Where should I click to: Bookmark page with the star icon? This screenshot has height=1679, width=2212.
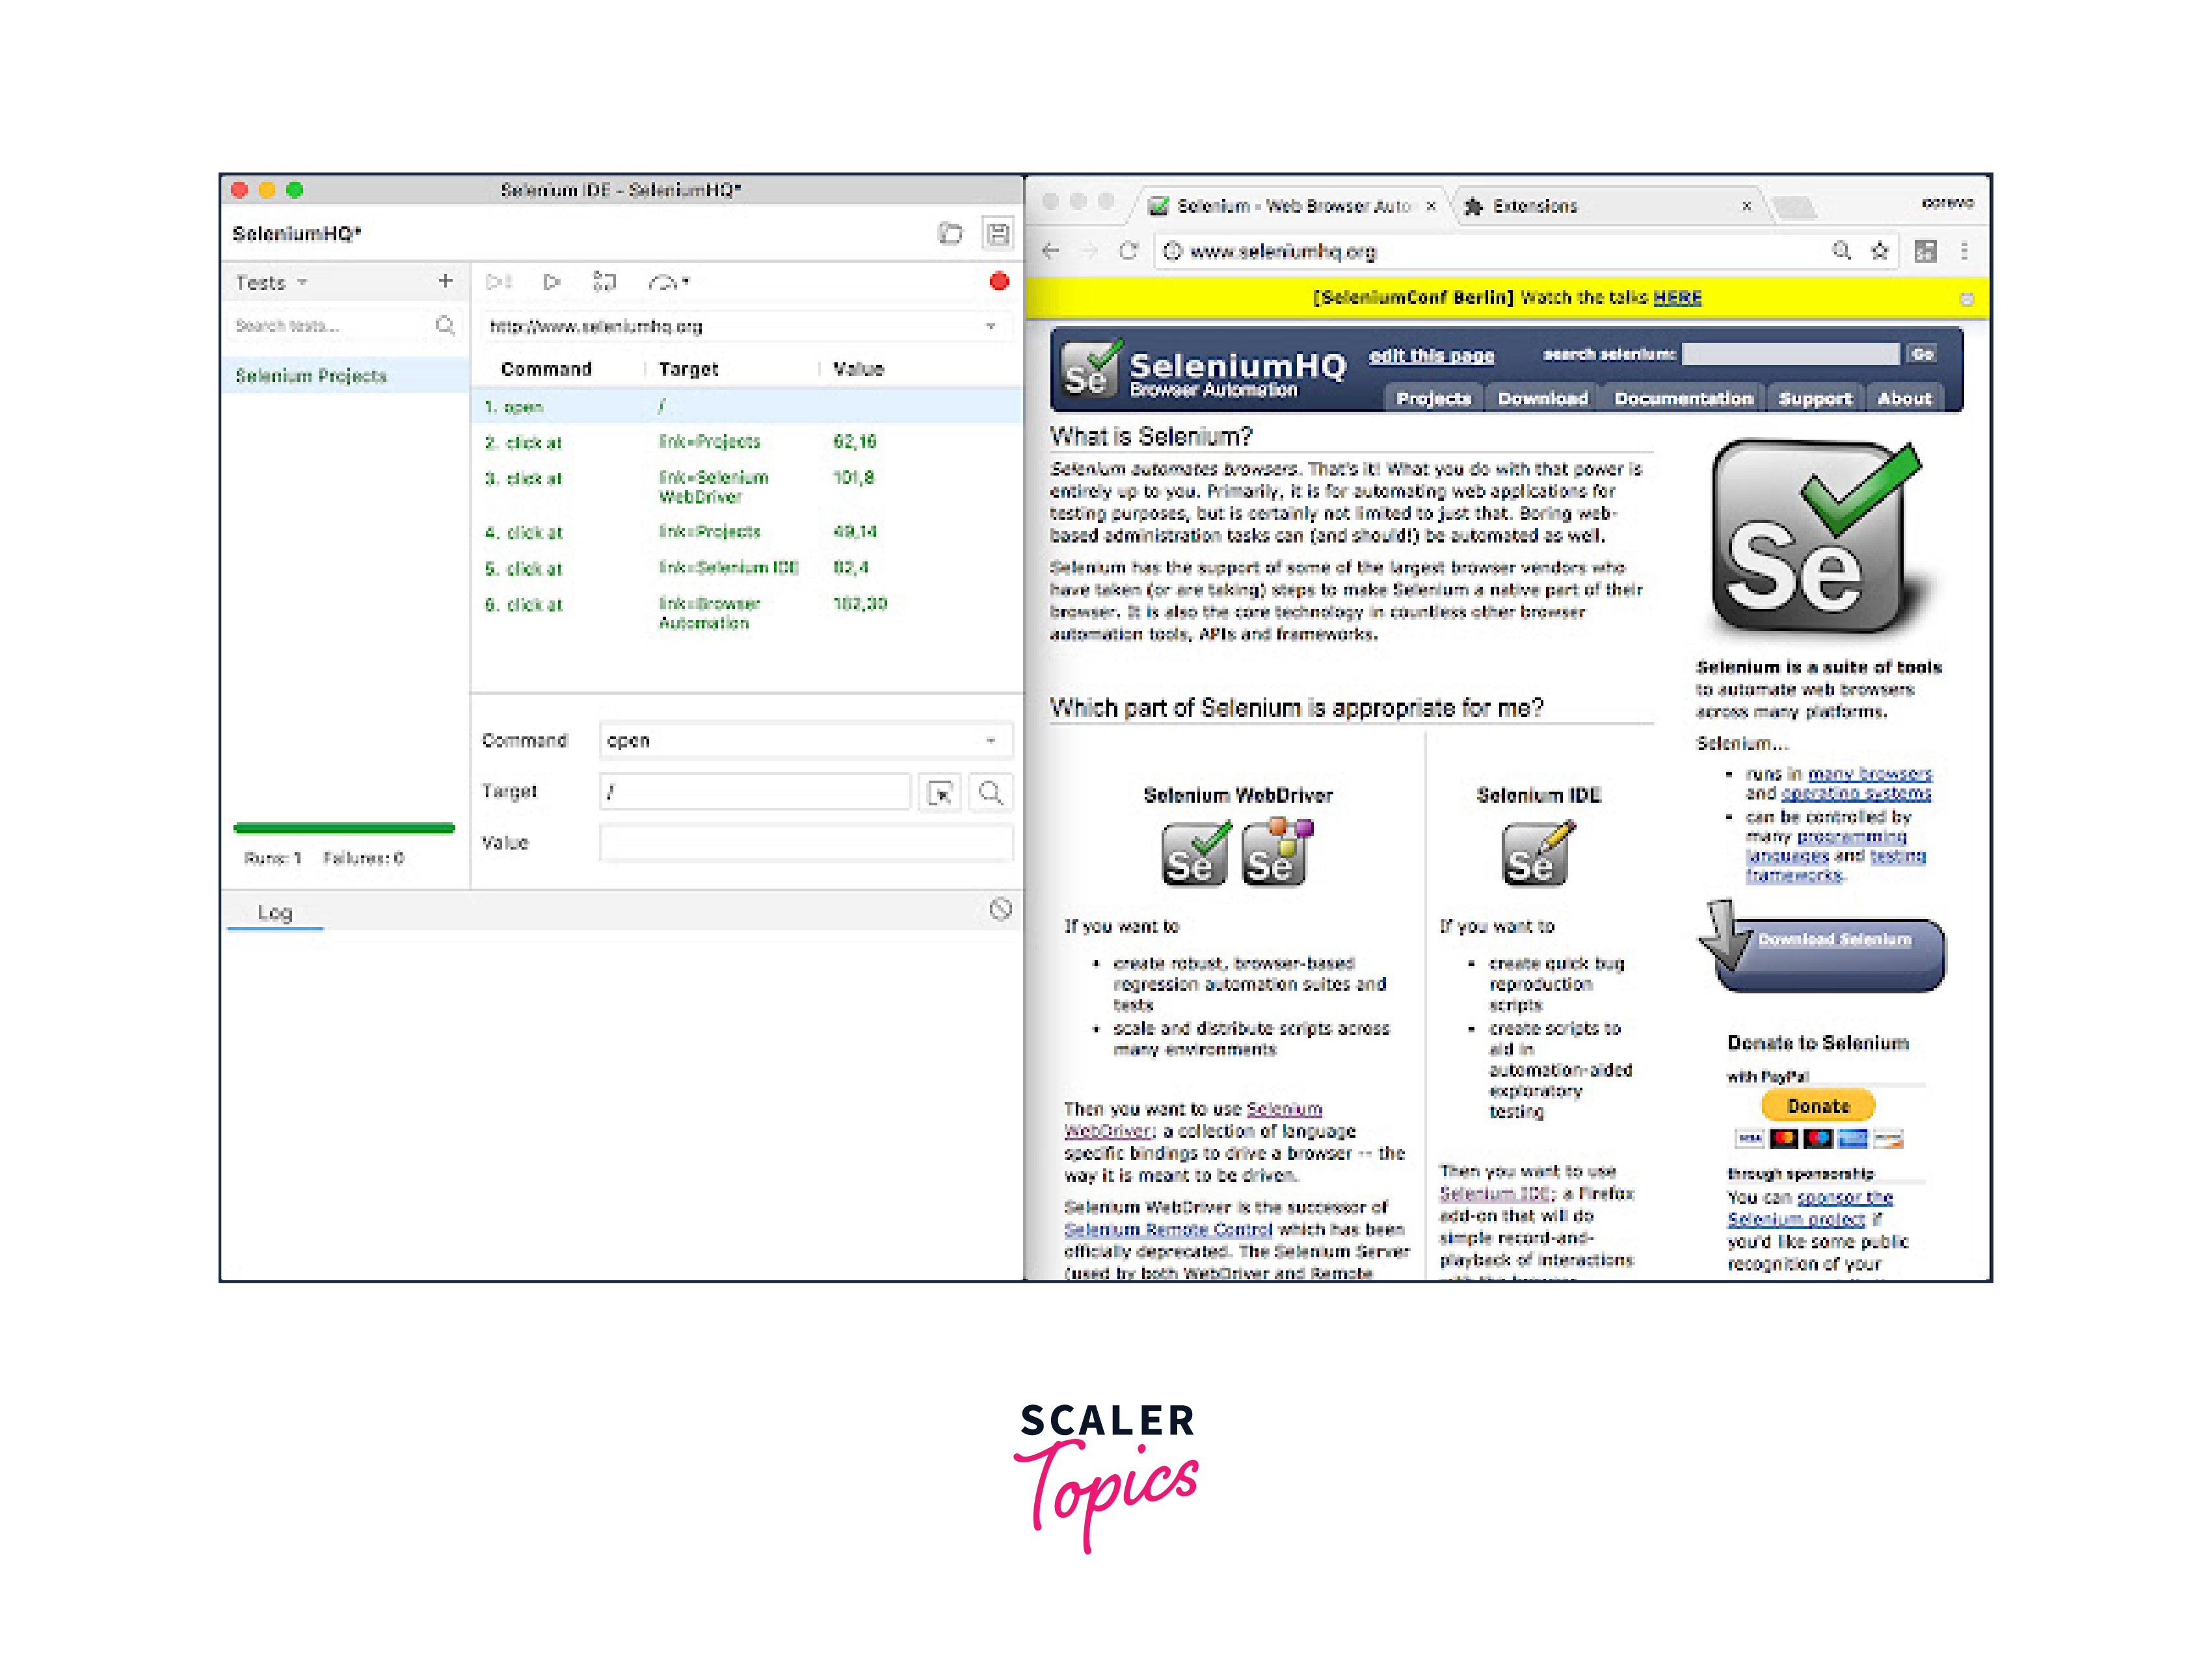[1879, 251]
